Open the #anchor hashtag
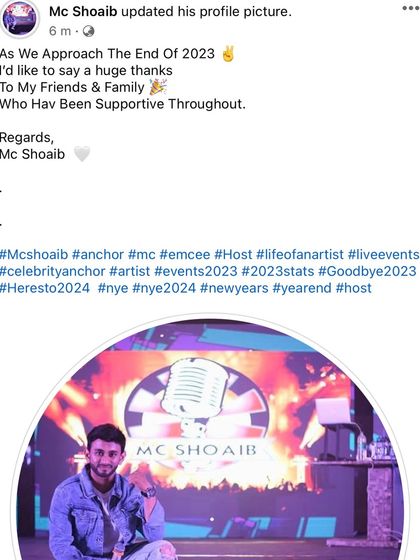Image resolution: width=420 pixels, height=560 pixels. 98,255
